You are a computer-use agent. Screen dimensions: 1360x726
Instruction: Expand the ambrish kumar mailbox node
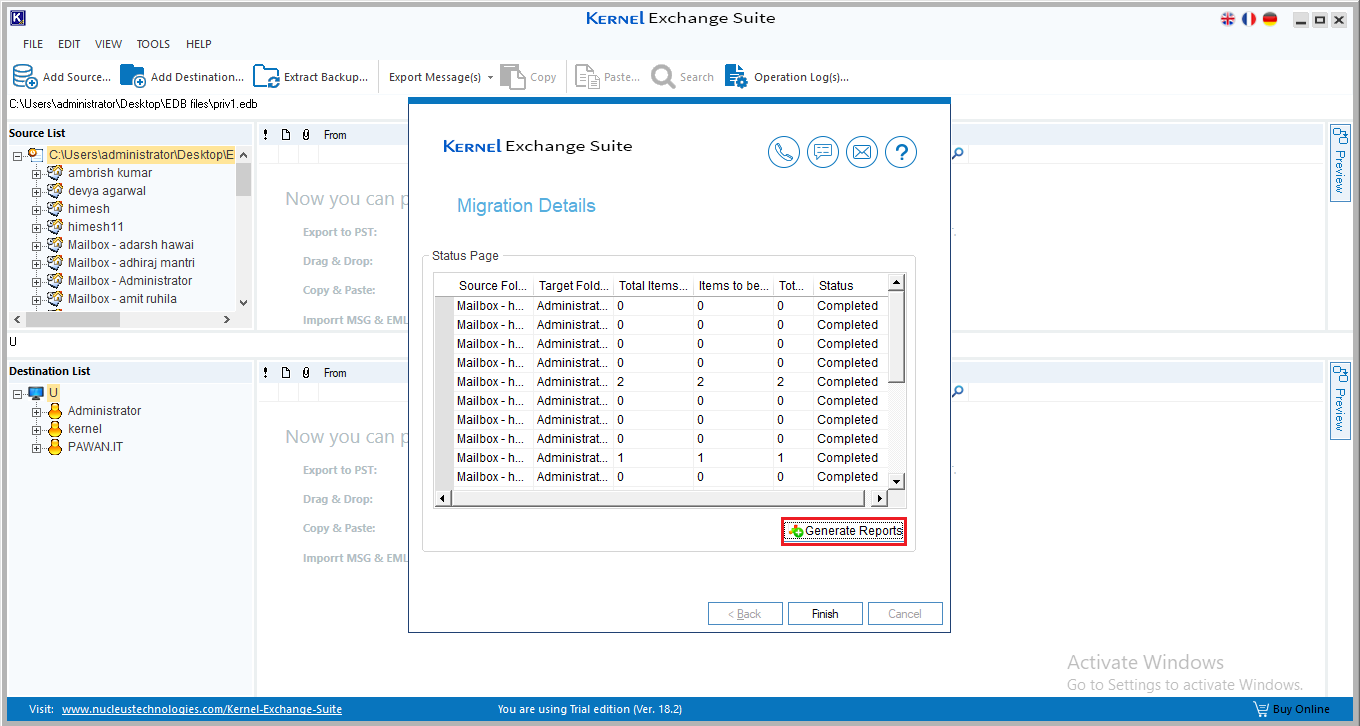pyautogui.click(x=37, y=174)
